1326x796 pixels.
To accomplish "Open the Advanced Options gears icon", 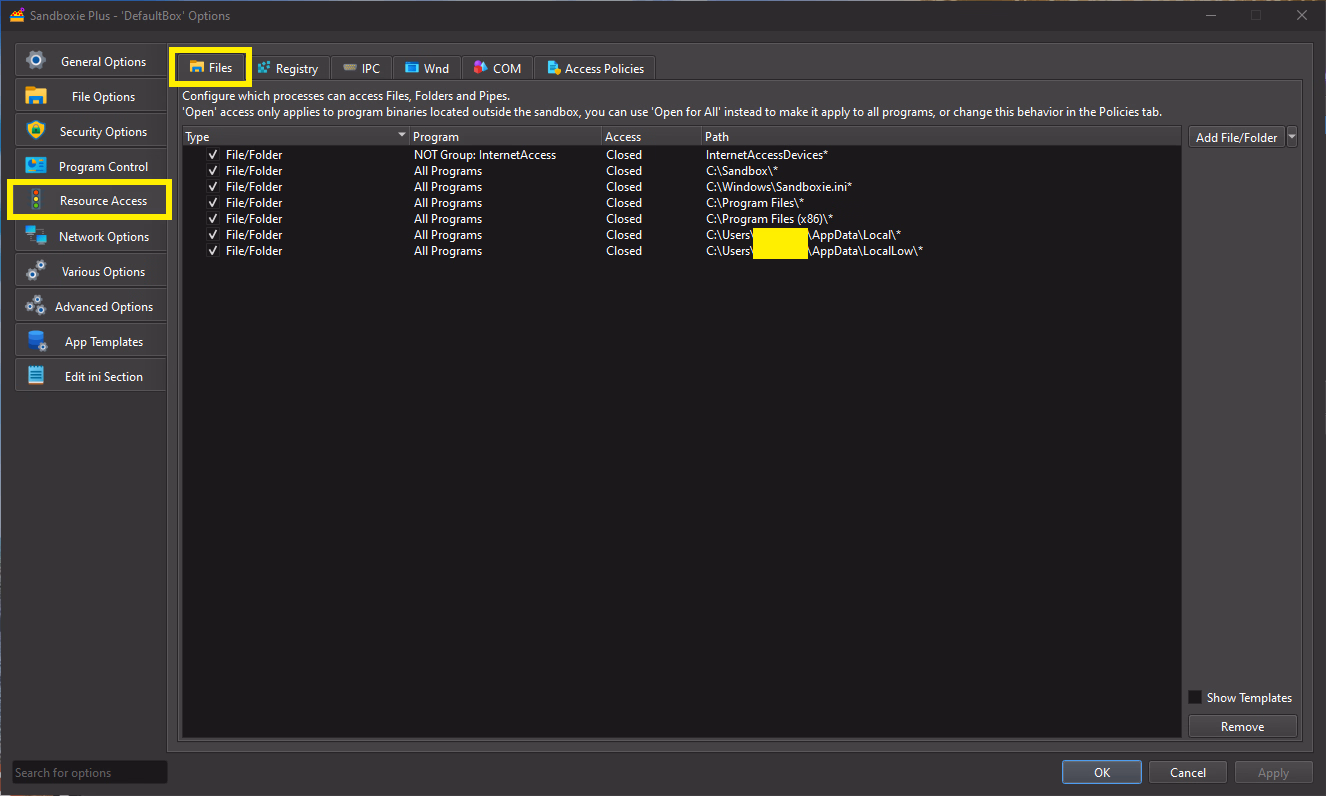I will pos(36,306).
